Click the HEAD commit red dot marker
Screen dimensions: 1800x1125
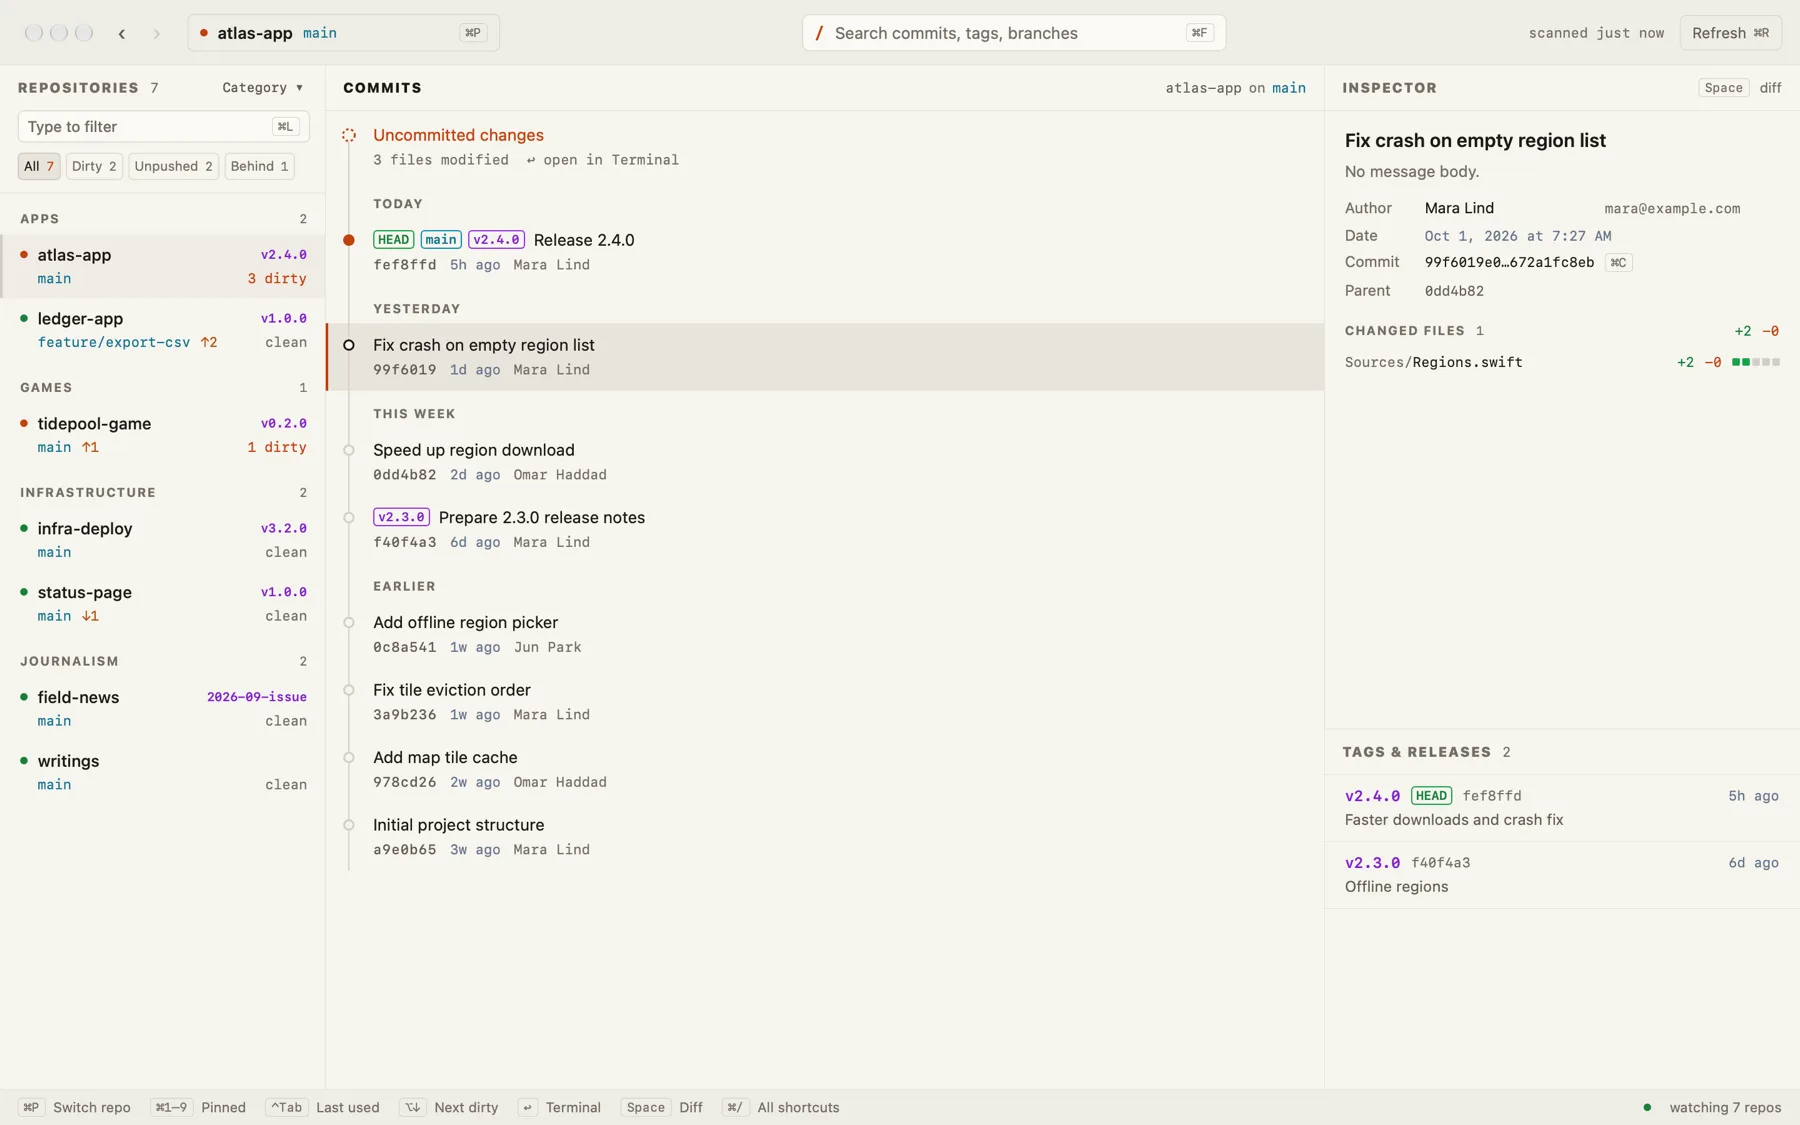pyautogui.click(x=349, y=240)
